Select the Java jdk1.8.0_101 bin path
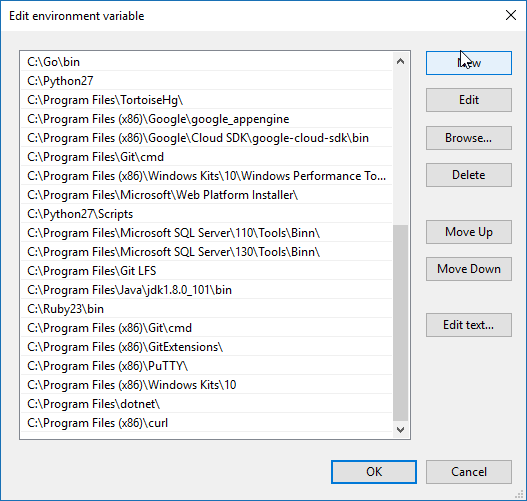This screenshot has height=501, width=527. (207, 290)
